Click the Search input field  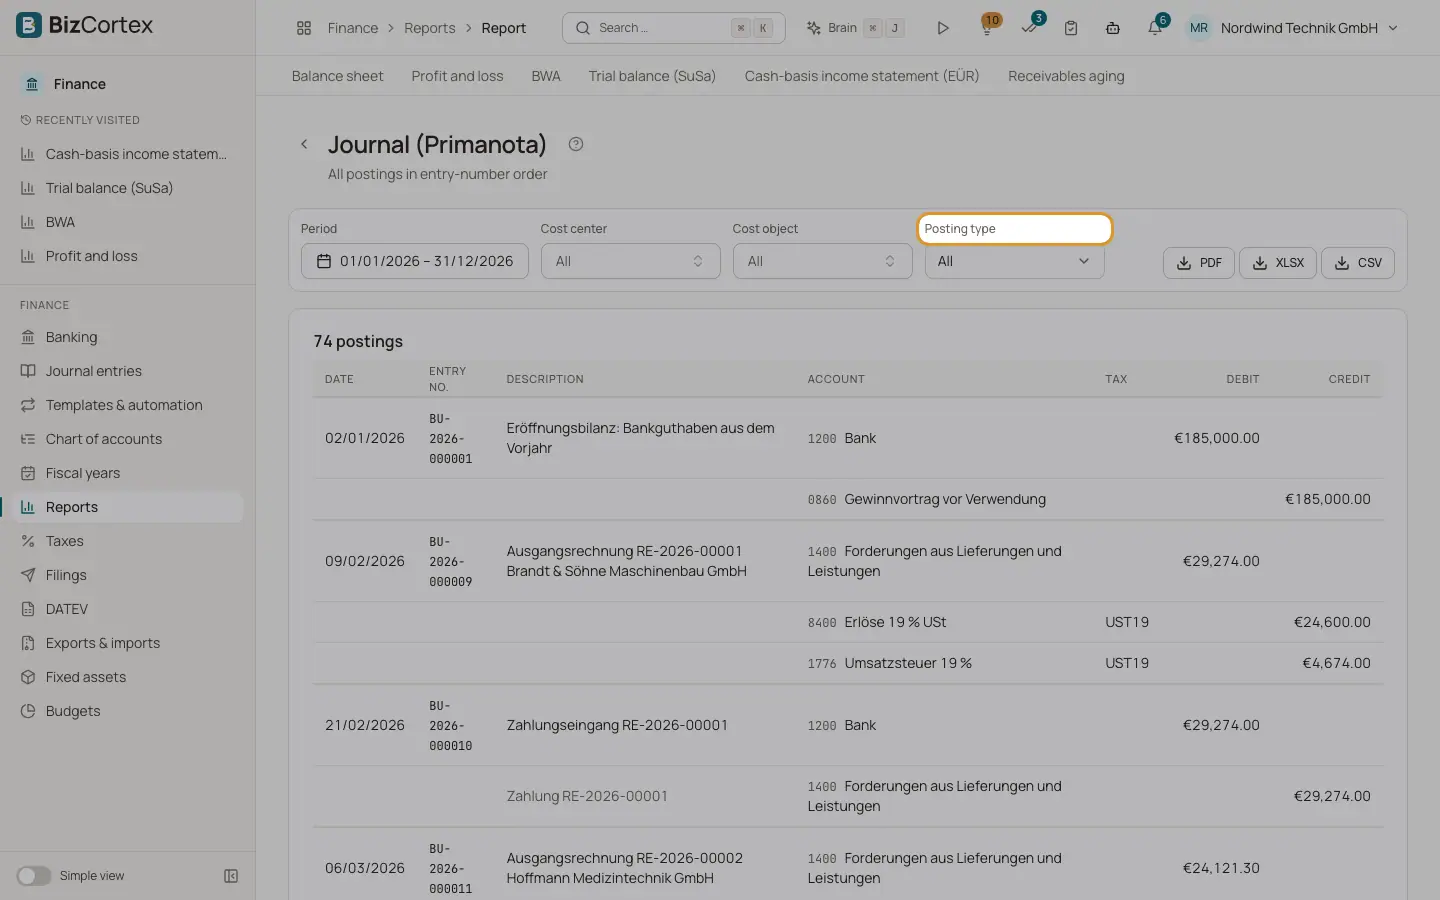673,28
